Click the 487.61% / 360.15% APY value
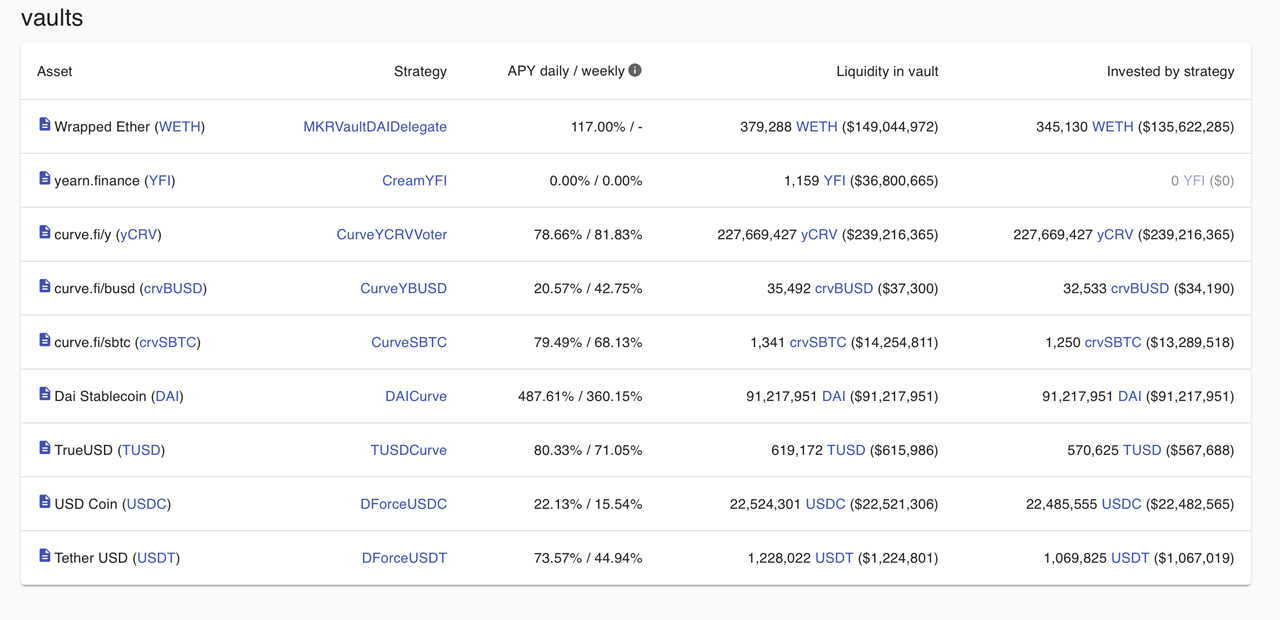 tap(580, 397)
